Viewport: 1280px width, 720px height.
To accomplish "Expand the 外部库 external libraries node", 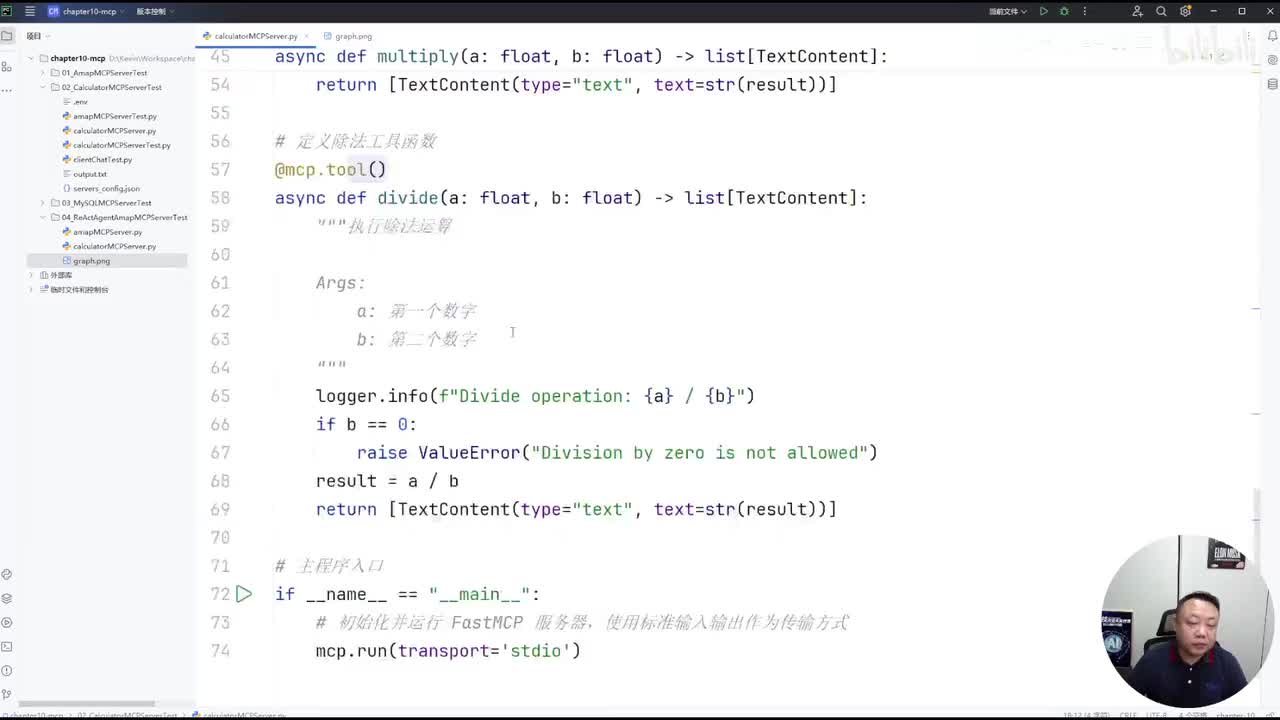I will click(31, 275).
